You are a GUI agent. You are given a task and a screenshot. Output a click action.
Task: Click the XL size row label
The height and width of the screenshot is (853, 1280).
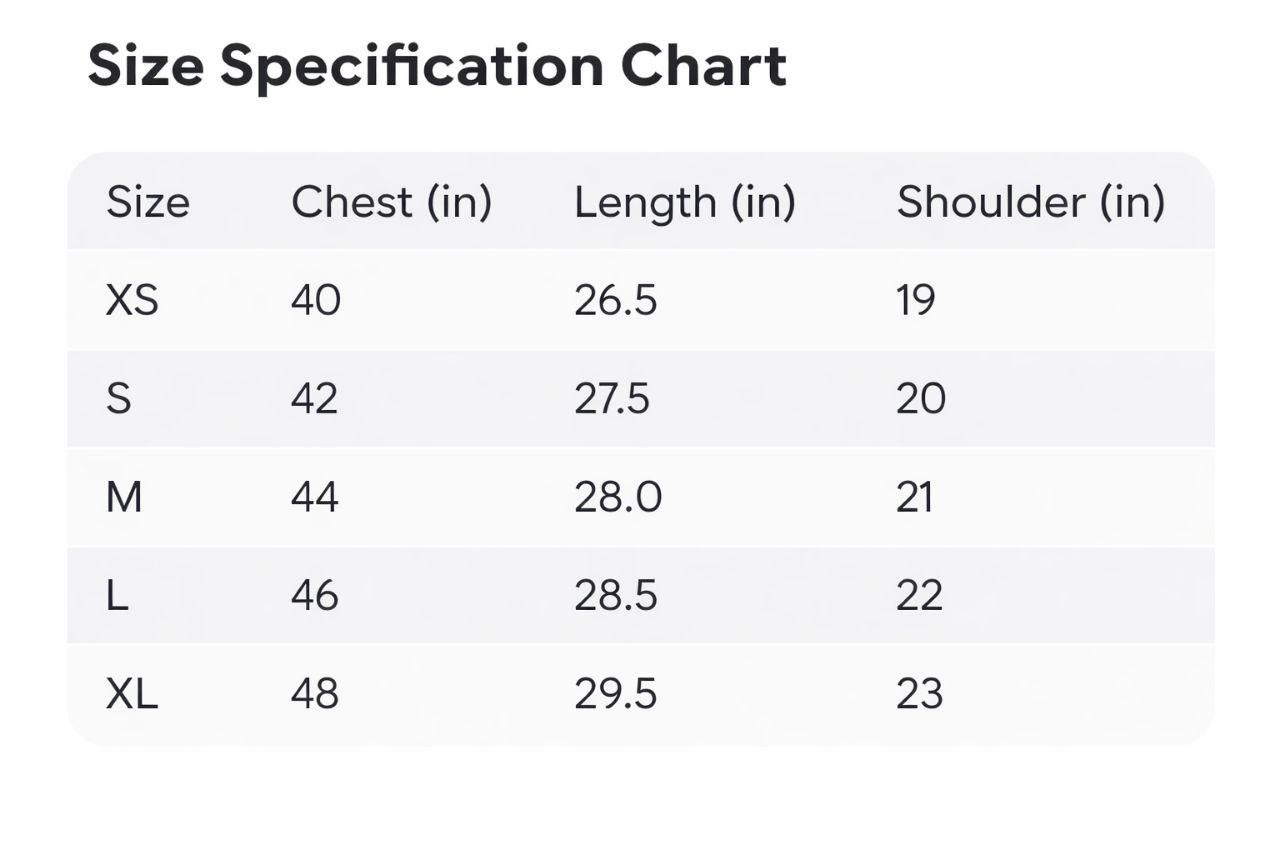point(132,694)
